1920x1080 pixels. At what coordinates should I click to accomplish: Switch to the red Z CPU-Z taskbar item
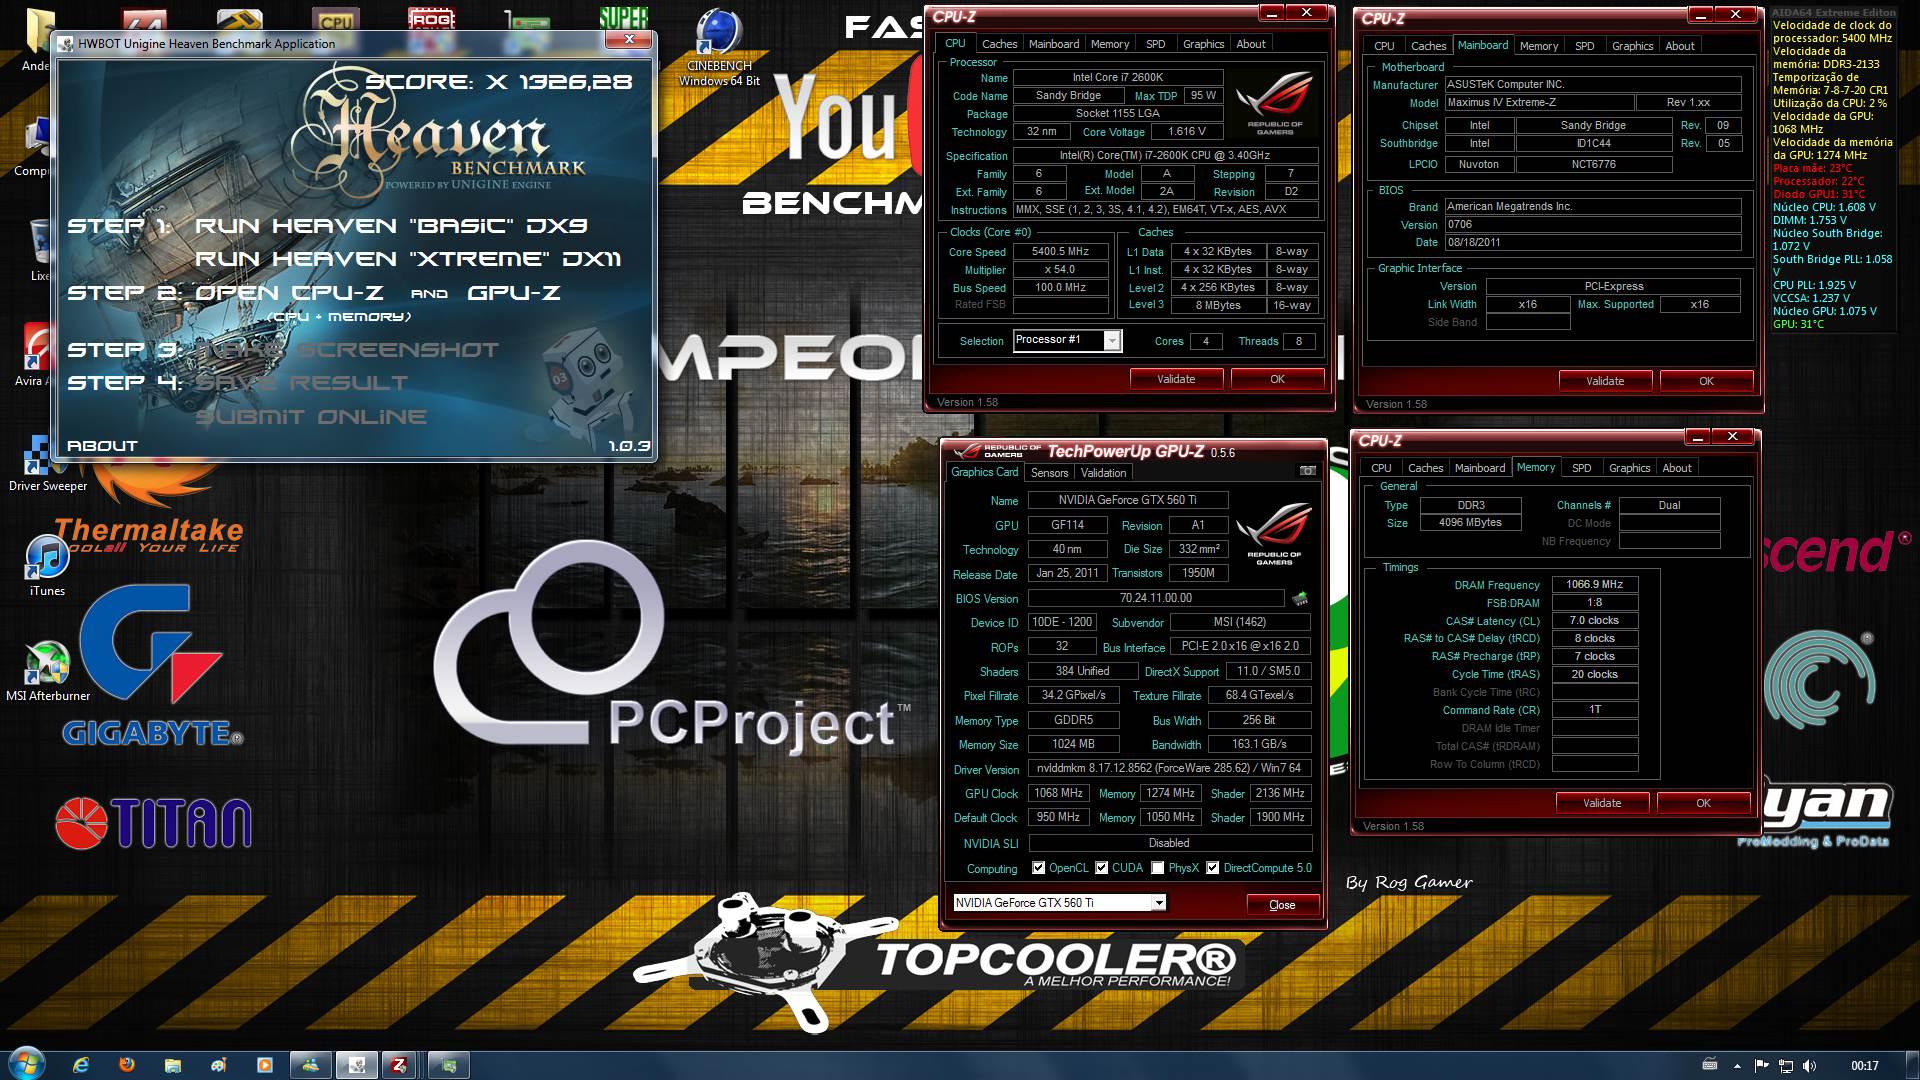400,1065
